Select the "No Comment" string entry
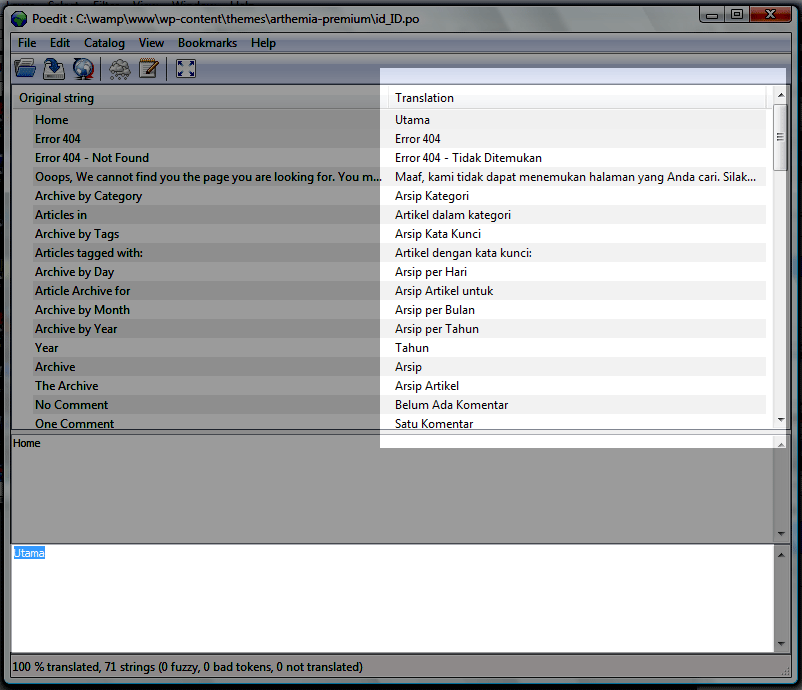 (72, 405)
